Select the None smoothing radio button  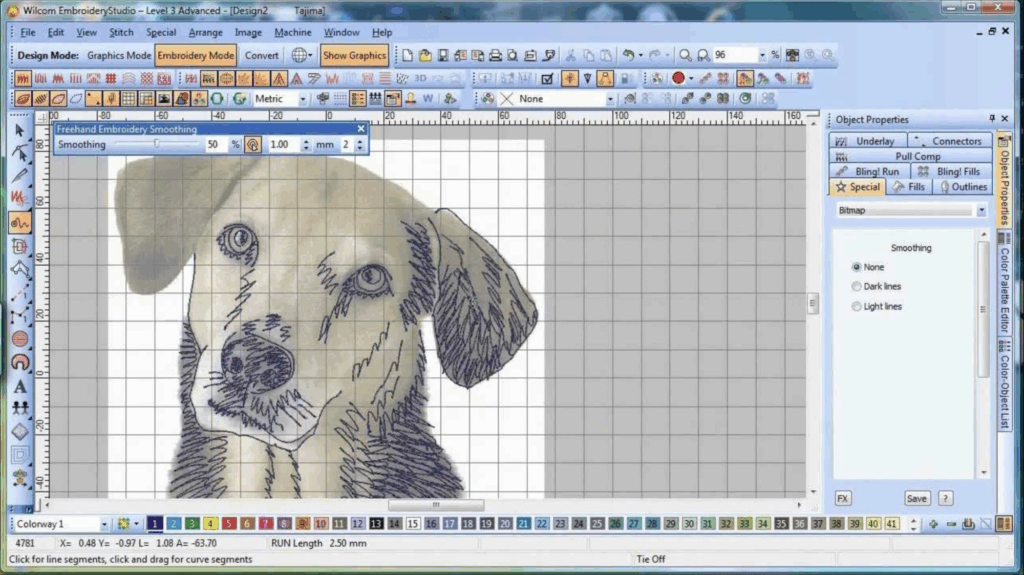click(856, 267)
